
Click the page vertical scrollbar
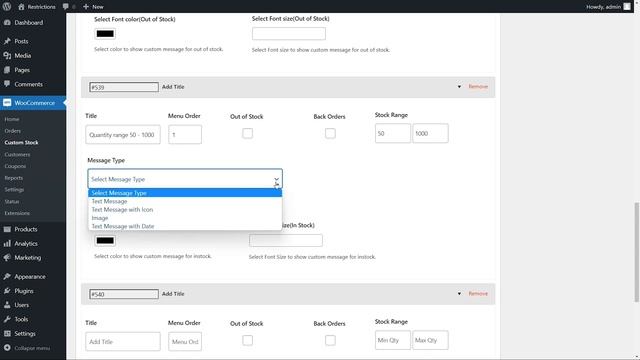pos(636,252)
